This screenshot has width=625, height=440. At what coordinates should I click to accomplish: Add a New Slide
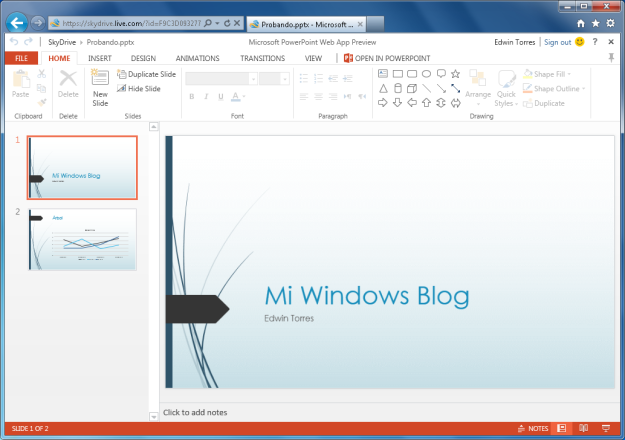pyautogui.click(x=100, y=88)
